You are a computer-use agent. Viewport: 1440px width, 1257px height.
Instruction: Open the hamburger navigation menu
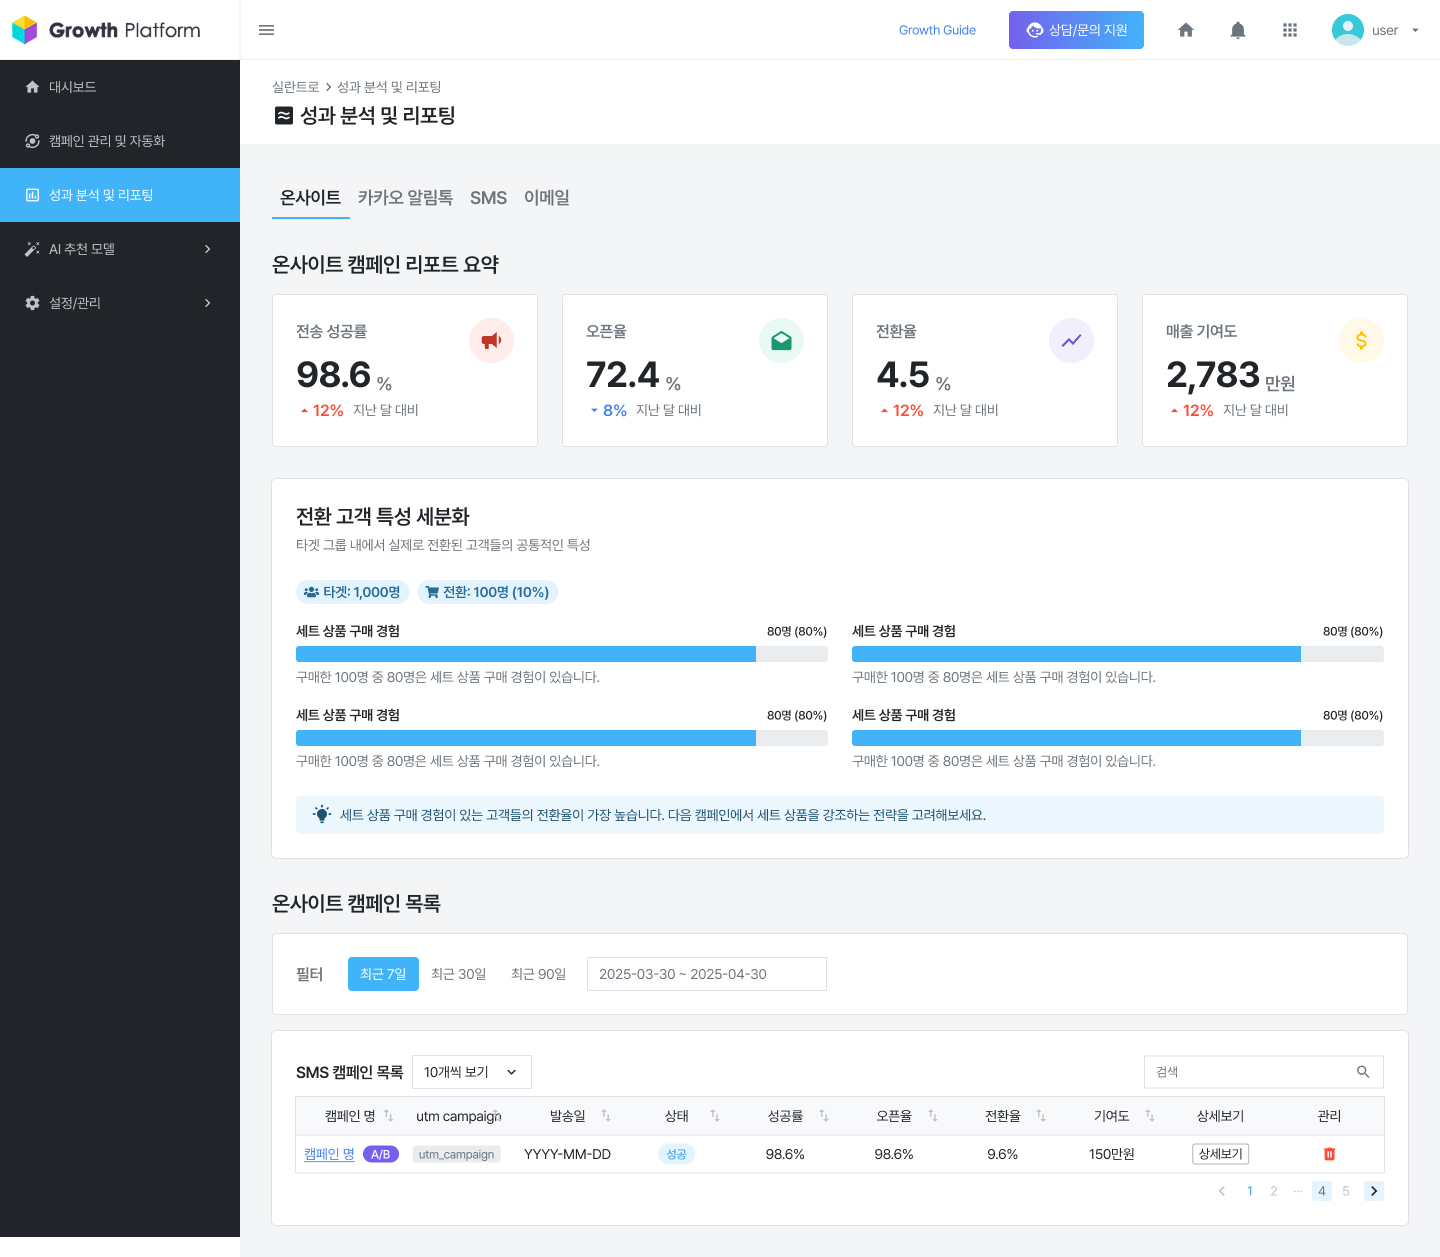coord(266,30)
